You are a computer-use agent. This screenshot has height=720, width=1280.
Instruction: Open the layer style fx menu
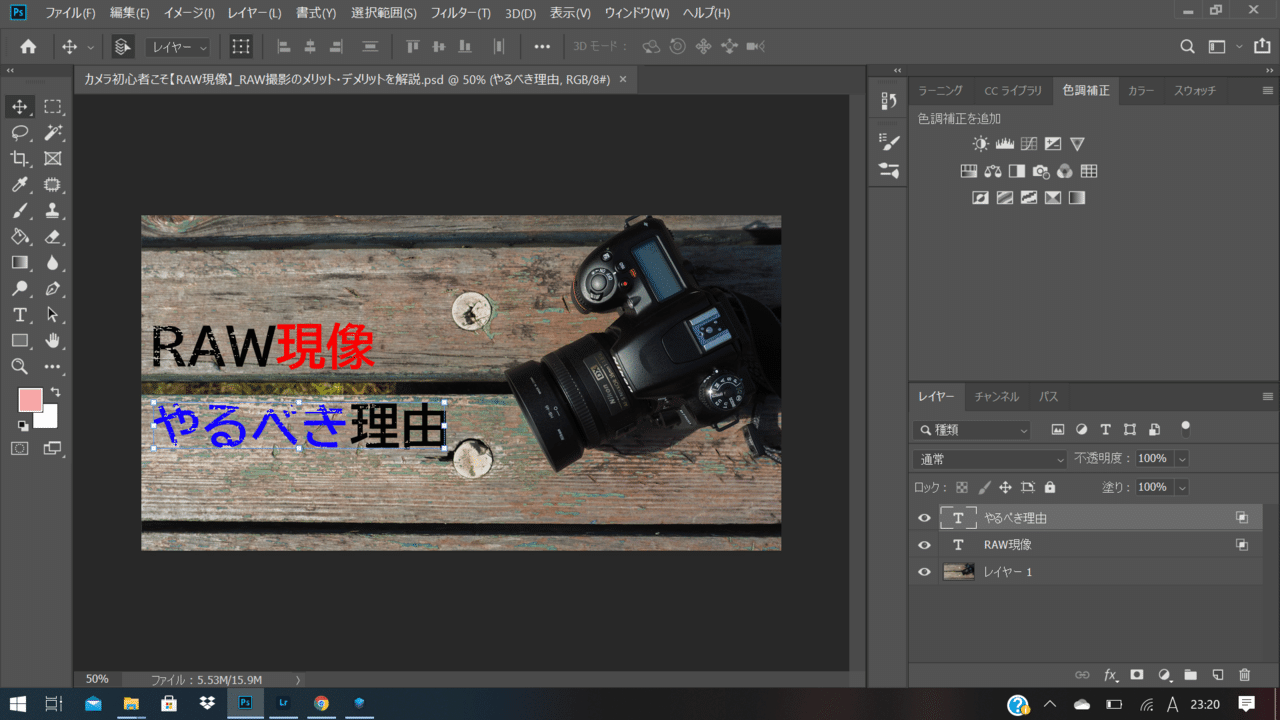1110,675
